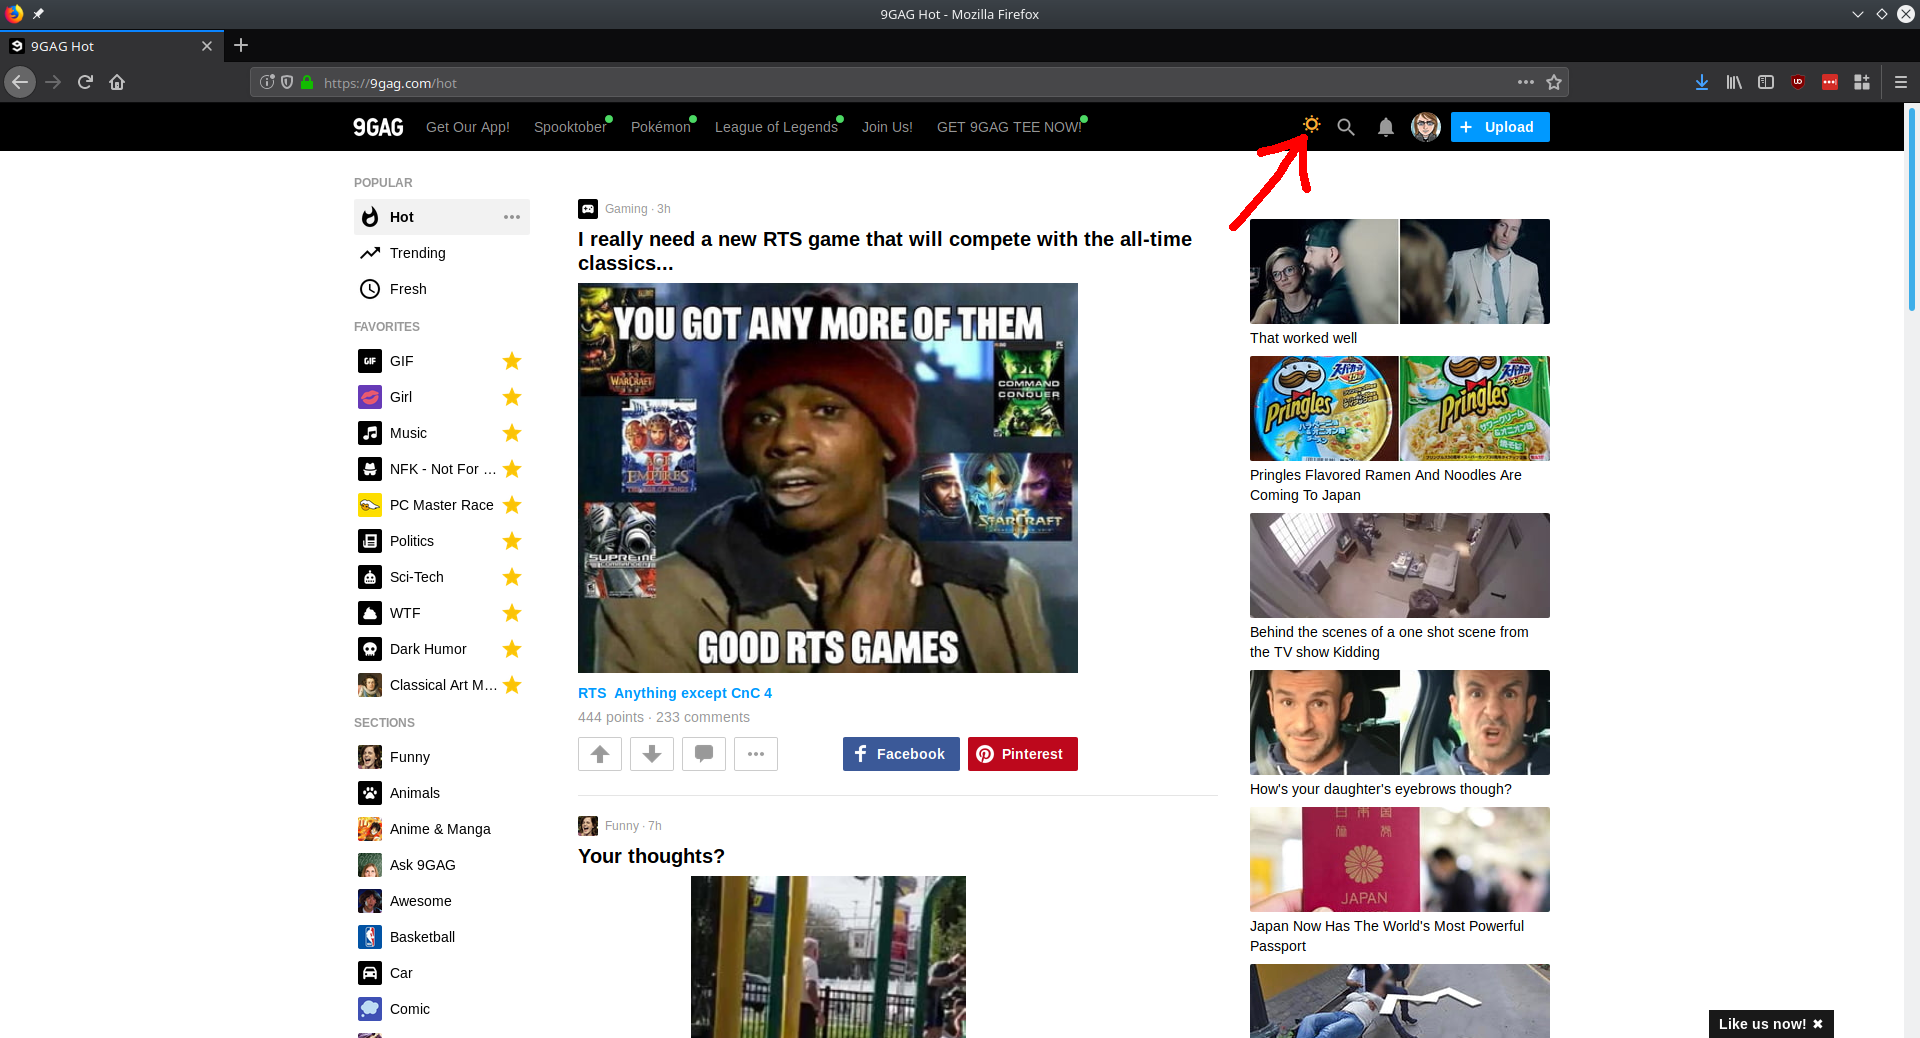Open more options for RTS post
Screen dimensions: 1920x1038
point(756,754)
